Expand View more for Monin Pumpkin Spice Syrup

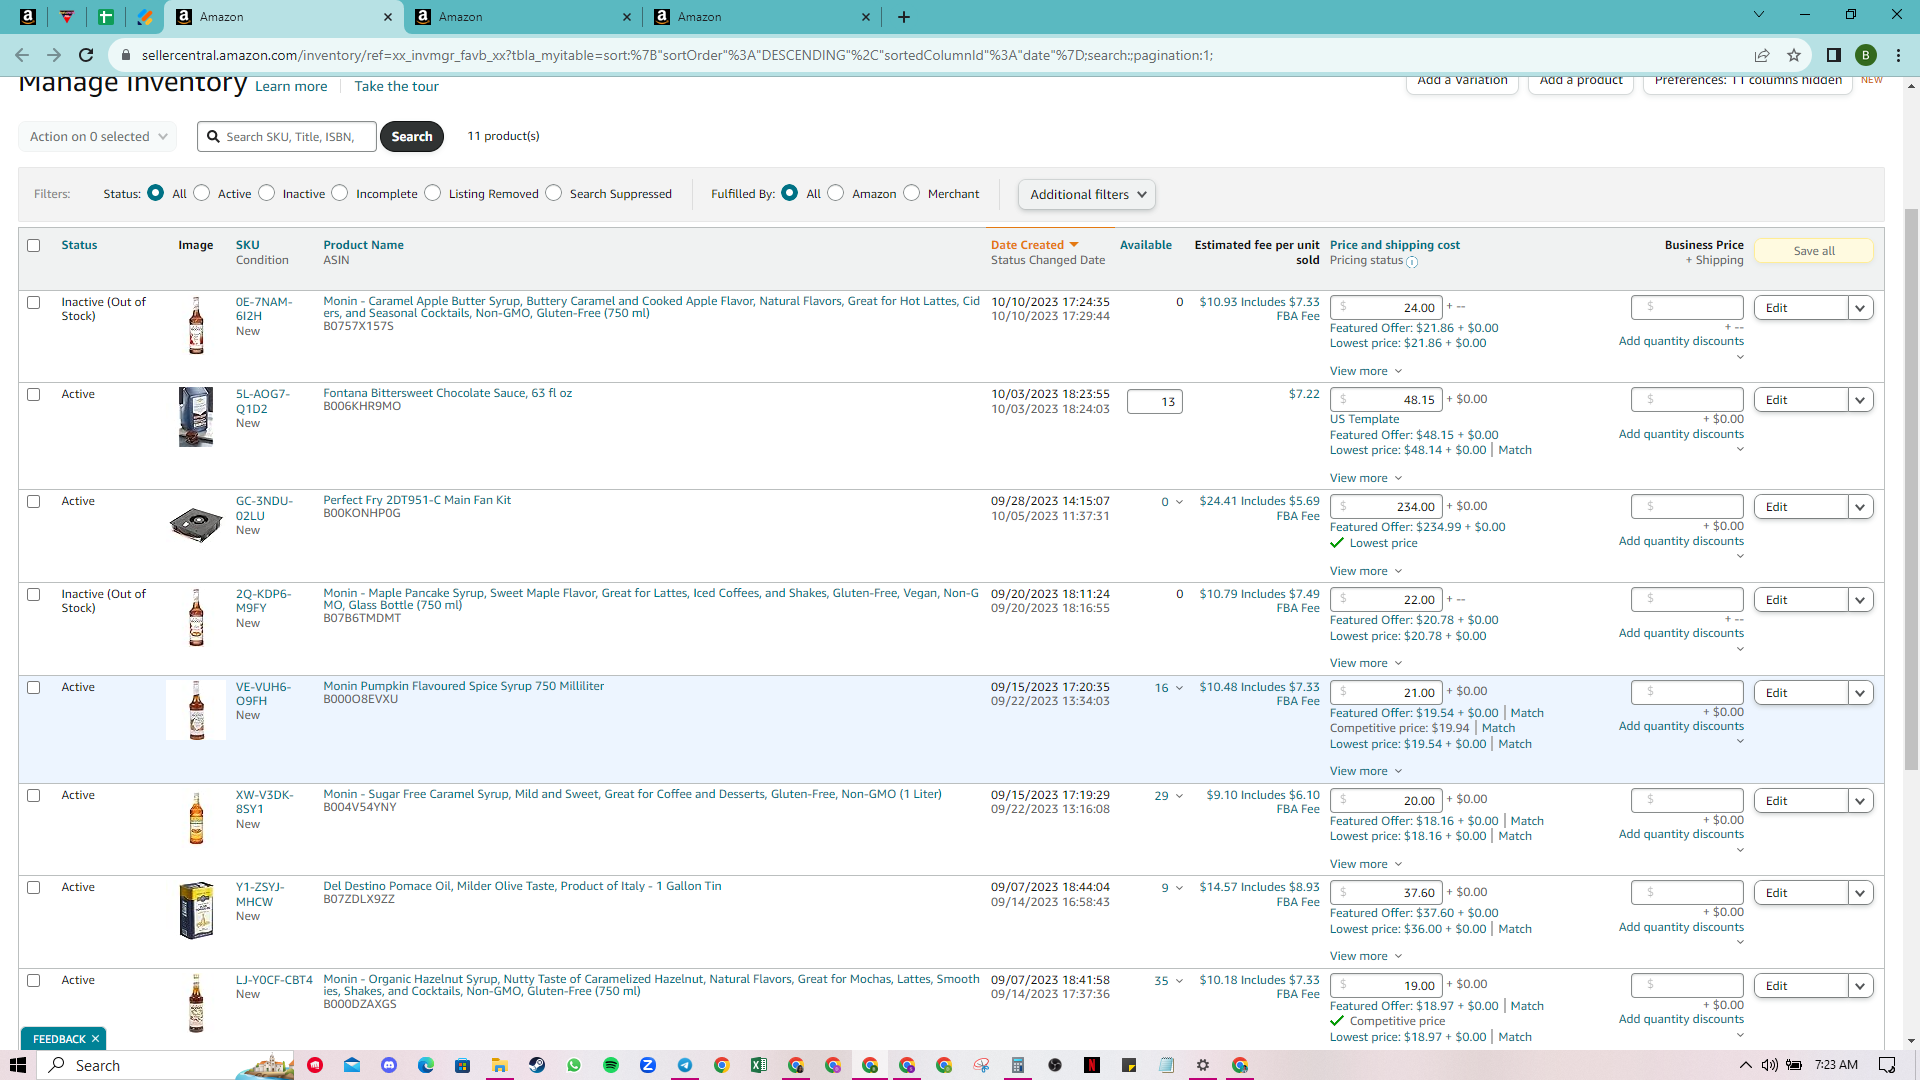[x=1366, y=771]
